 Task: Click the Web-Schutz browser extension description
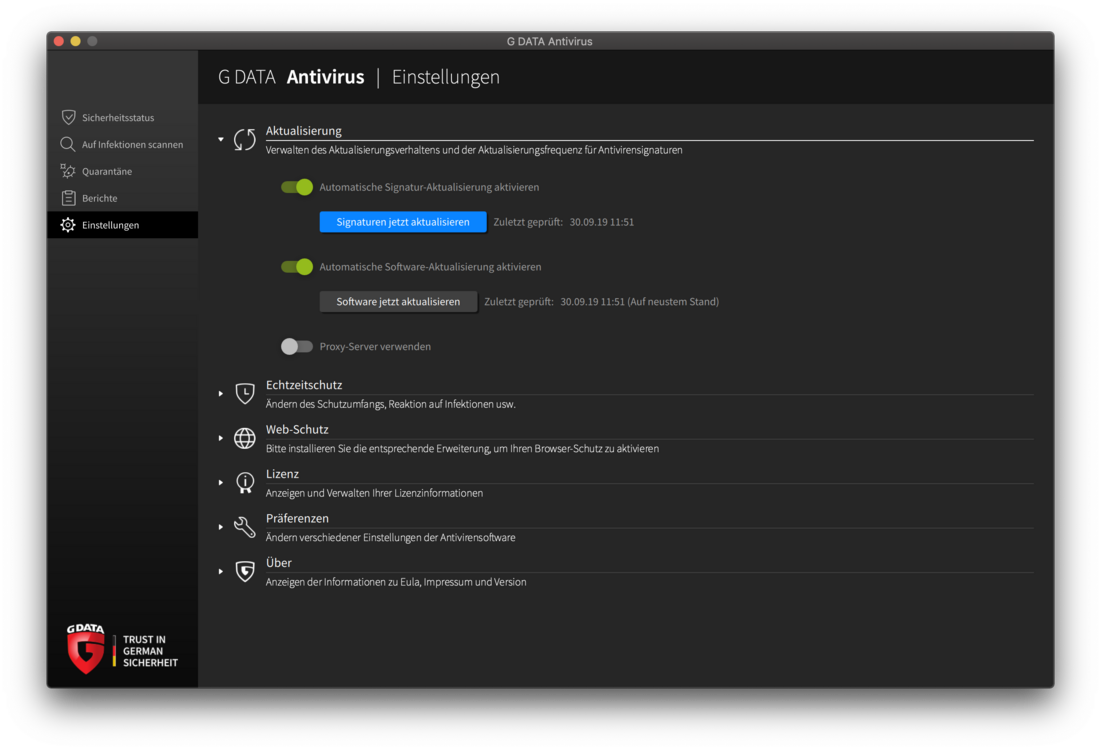(x=462, y=449)
